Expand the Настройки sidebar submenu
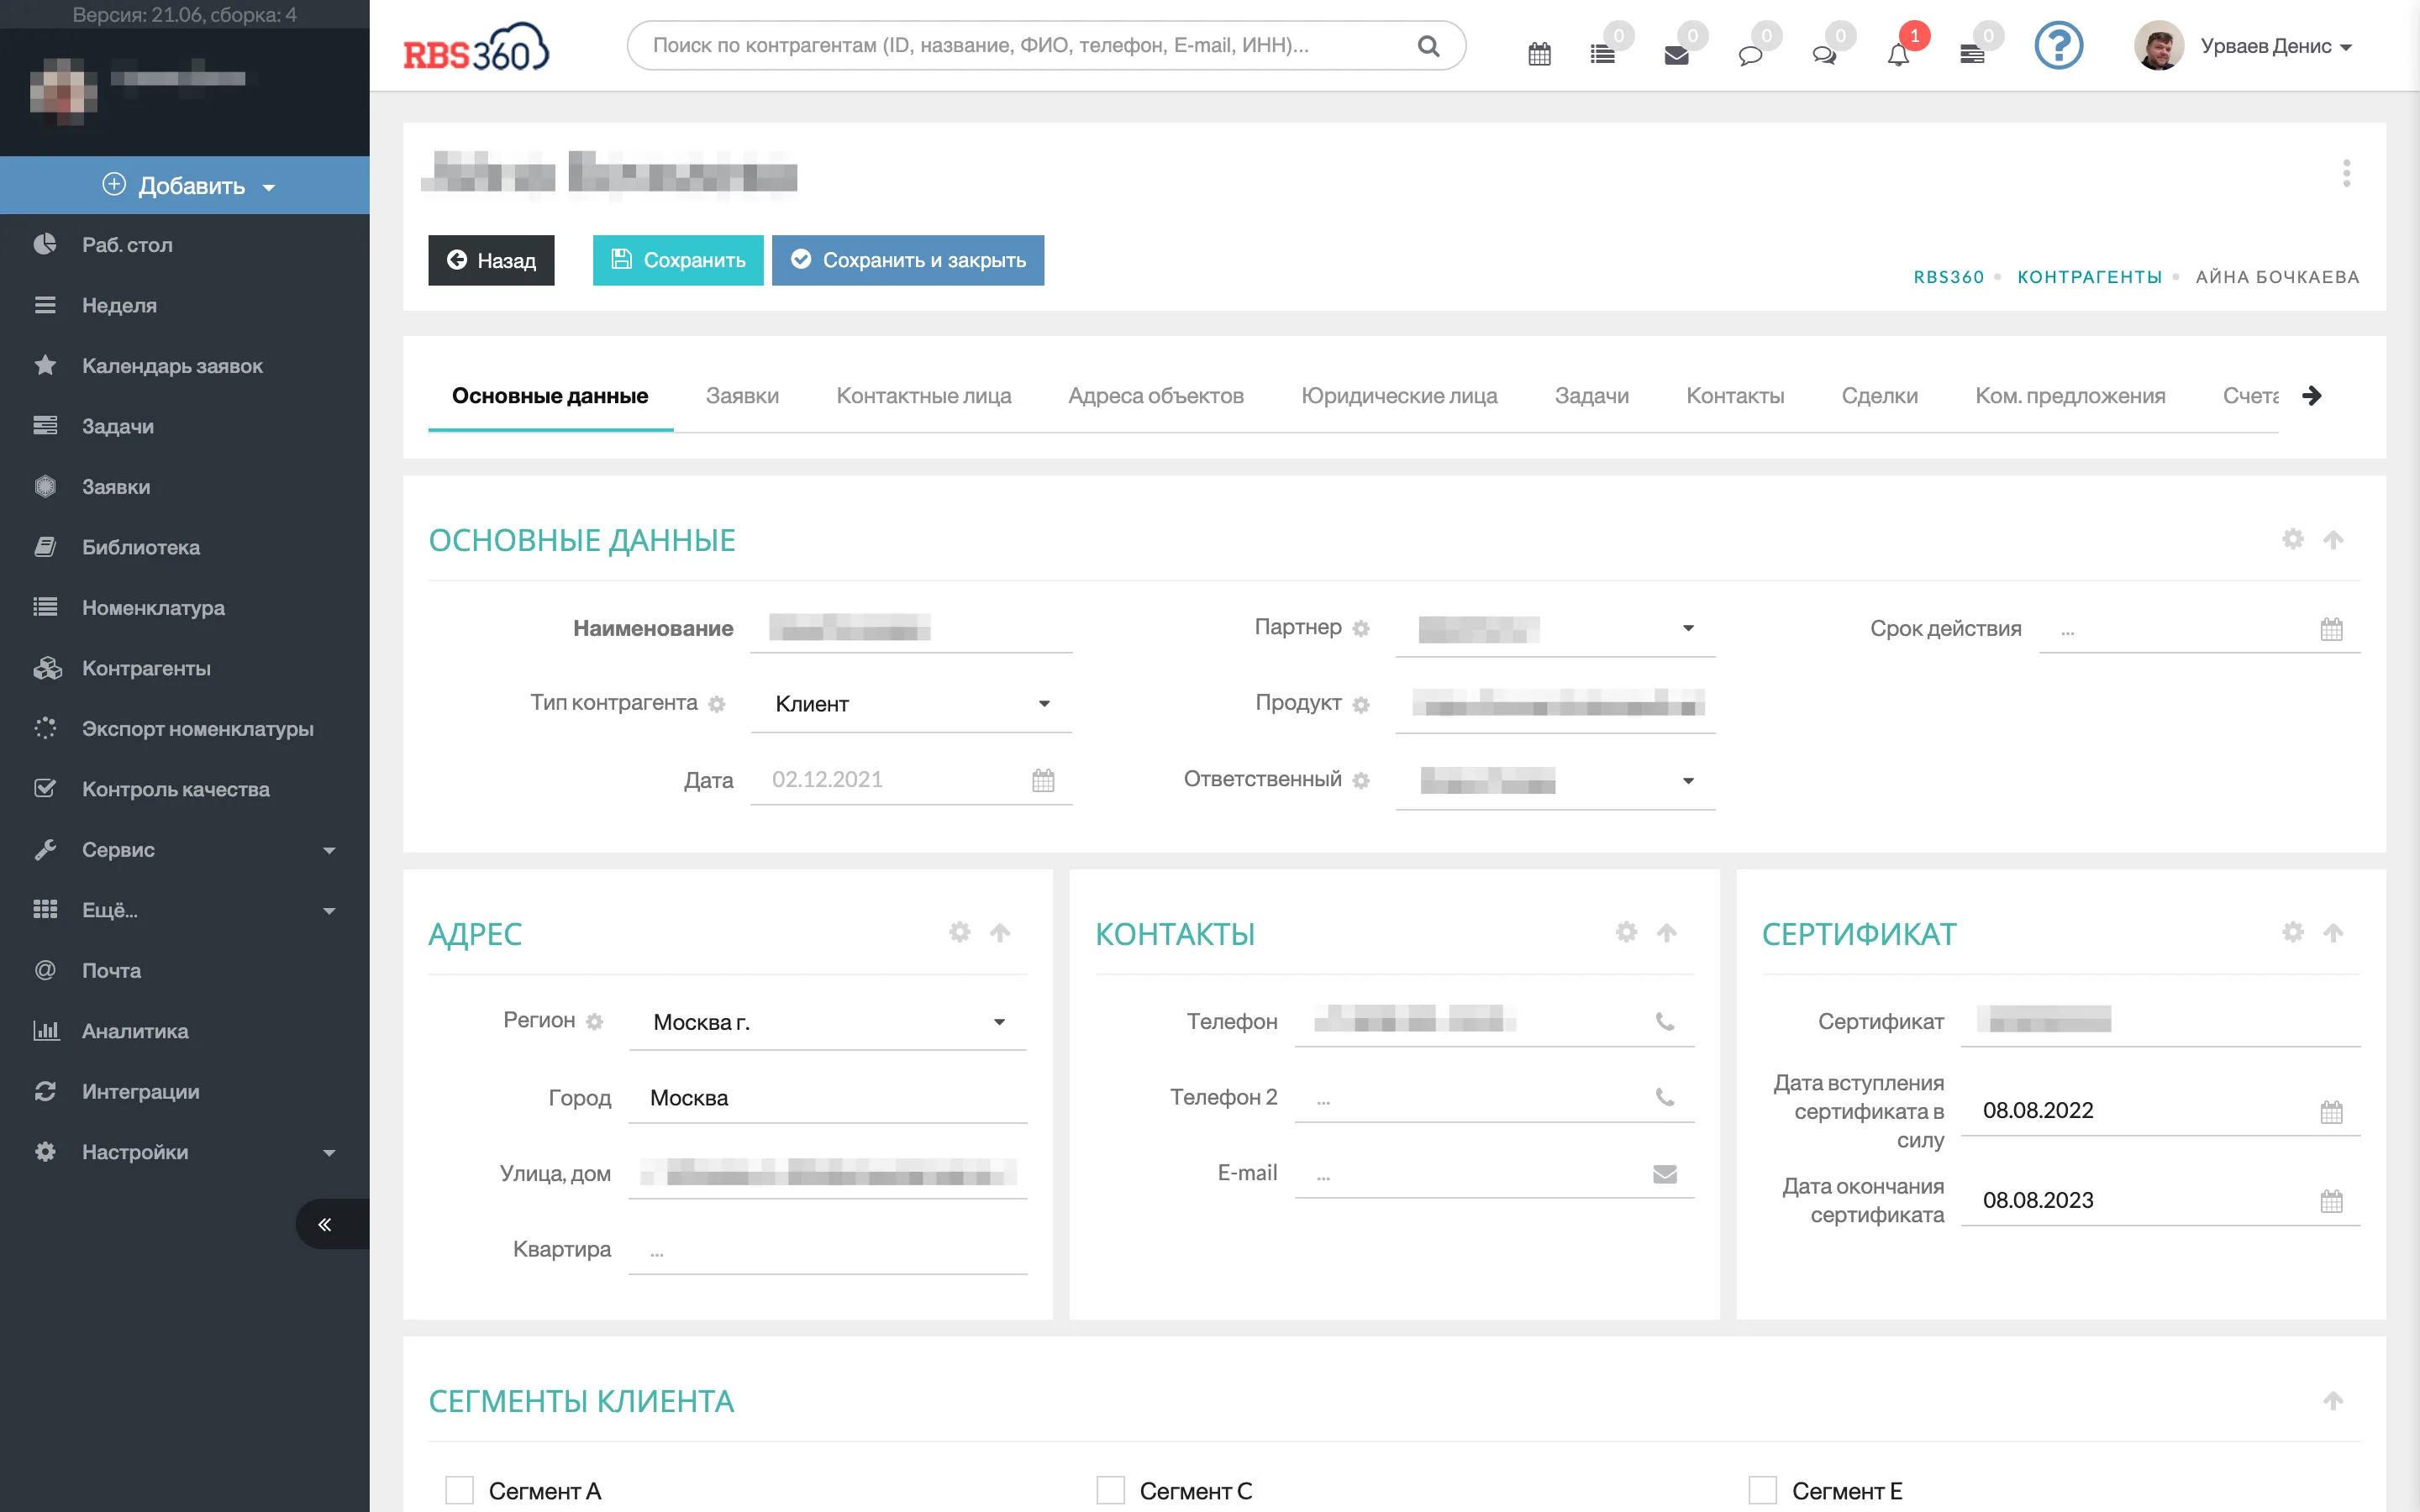 [185, 1152]
